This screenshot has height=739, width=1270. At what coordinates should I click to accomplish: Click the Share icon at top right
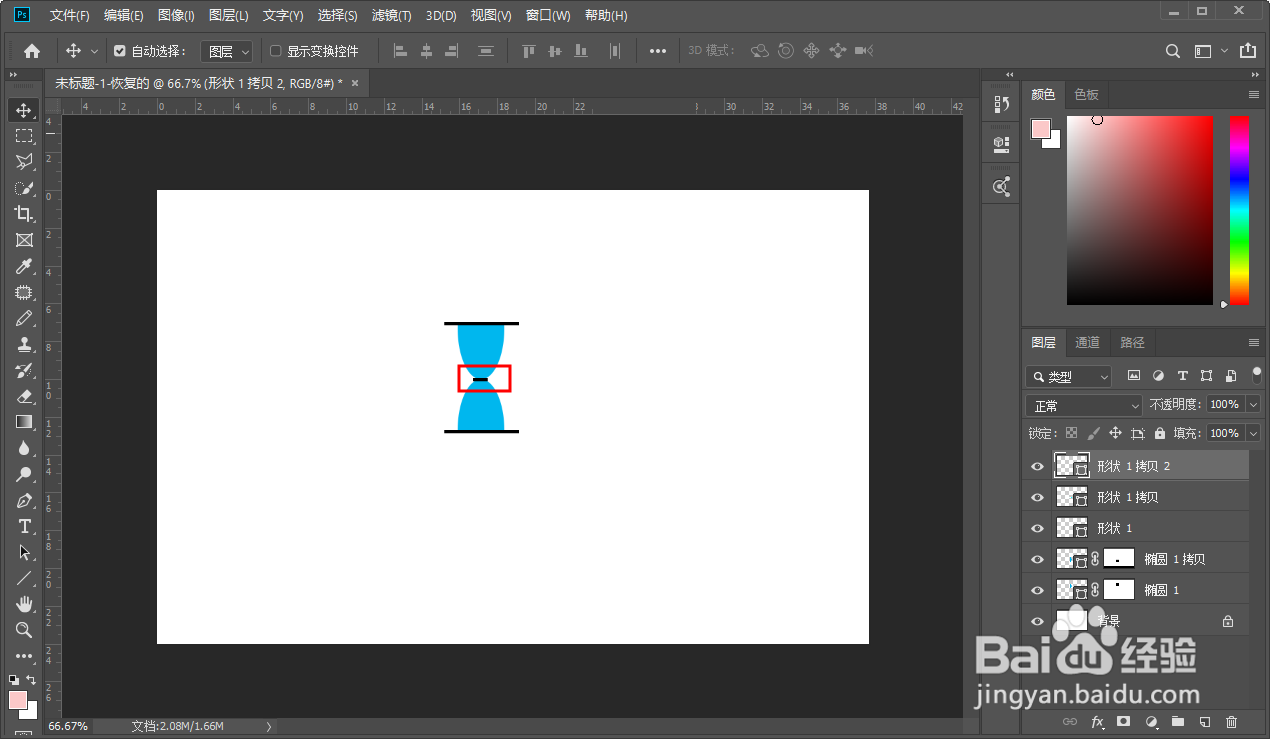[1248, 51]
